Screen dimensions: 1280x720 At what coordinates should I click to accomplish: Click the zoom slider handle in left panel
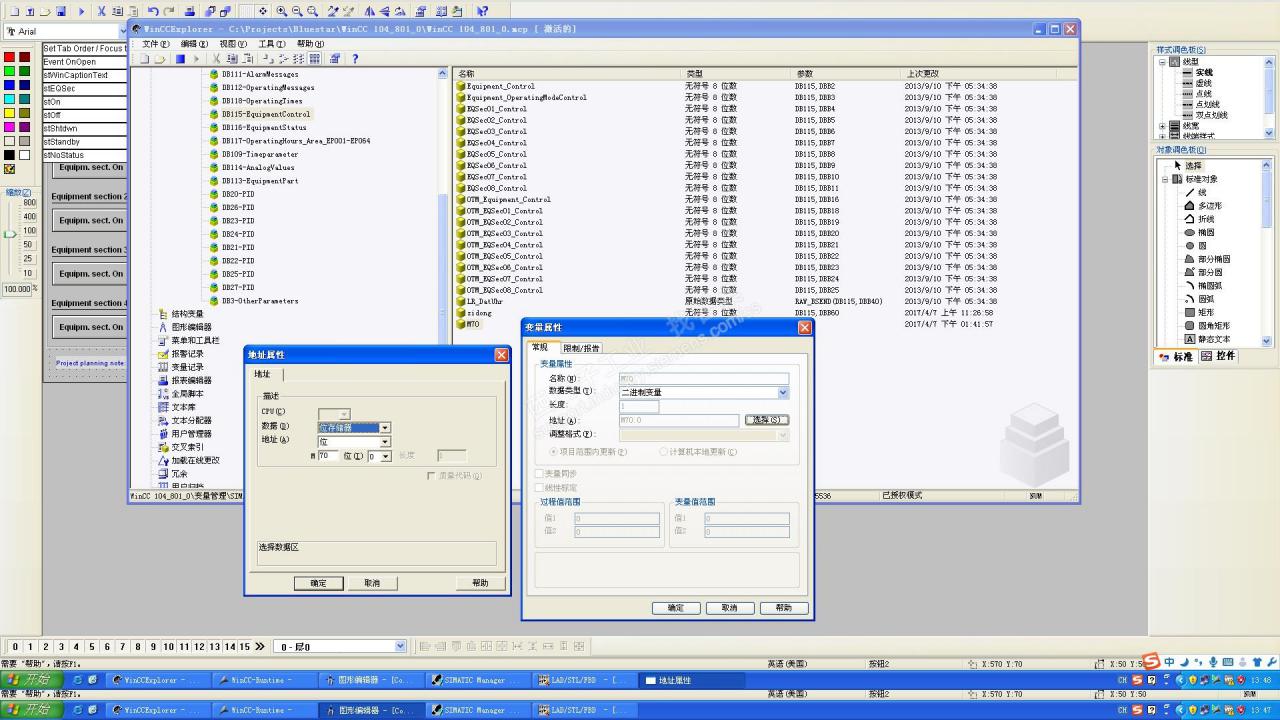[9, 235]
